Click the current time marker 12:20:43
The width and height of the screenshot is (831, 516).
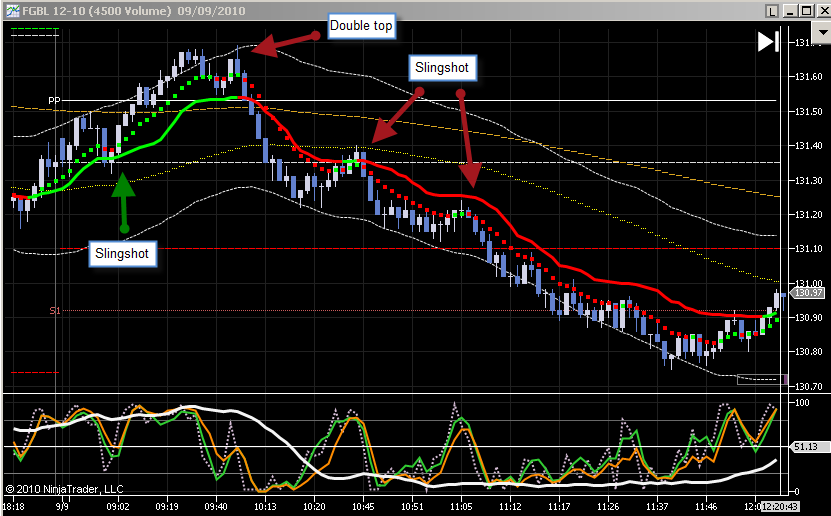click(x=779, y=506)
